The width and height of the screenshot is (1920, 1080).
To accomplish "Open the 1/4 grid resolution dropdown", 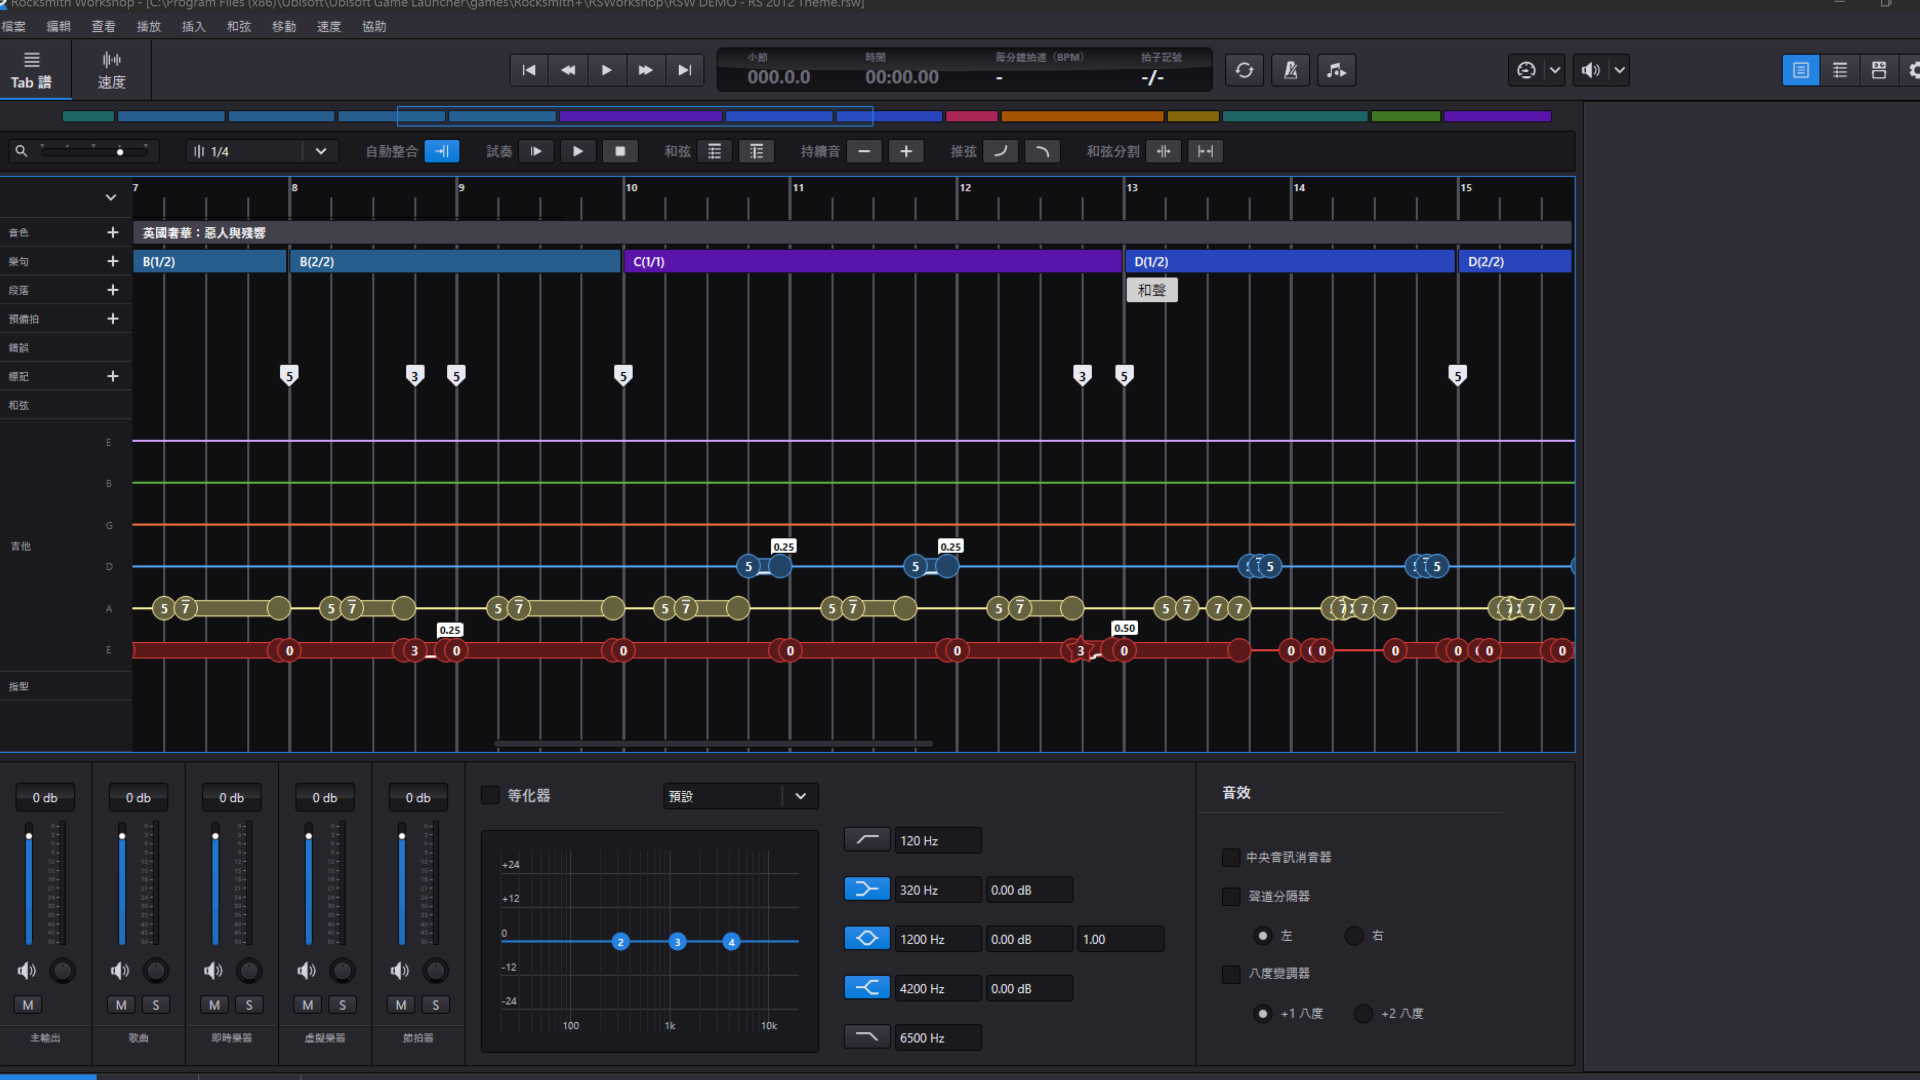I will coord(262,151).
